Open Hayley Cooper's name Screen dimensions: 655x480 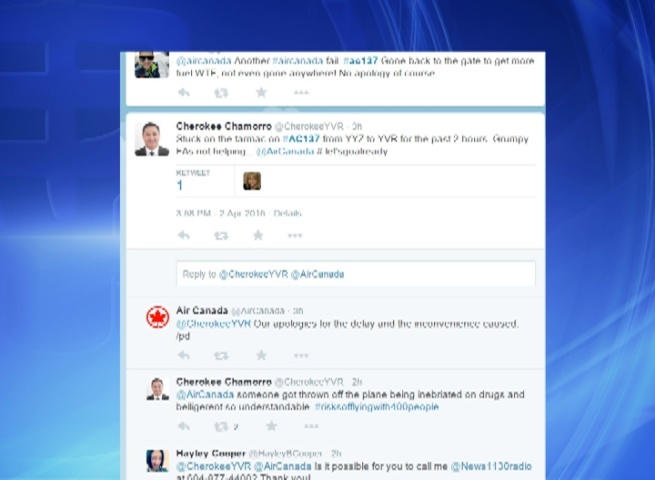[x=211, y=453]
